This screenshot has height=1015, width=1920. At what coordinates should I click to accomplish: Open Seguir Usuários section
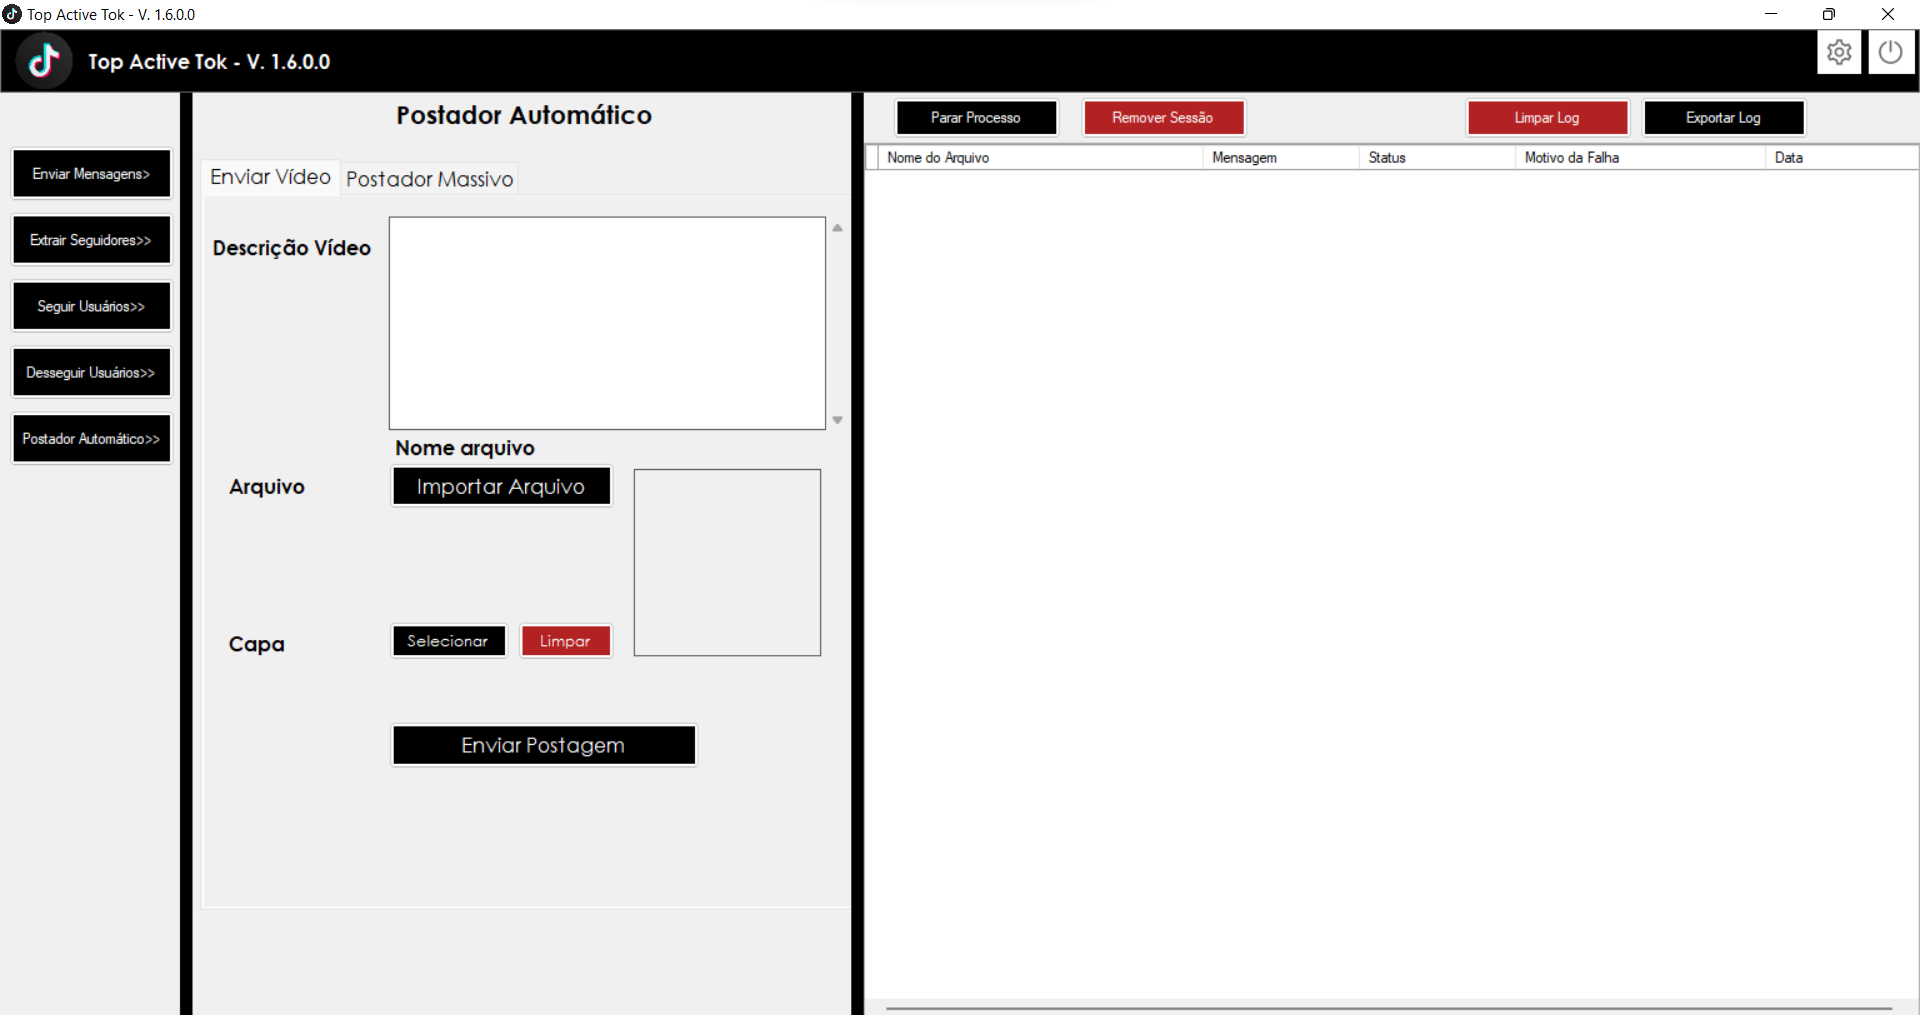(x=91, y=305)
